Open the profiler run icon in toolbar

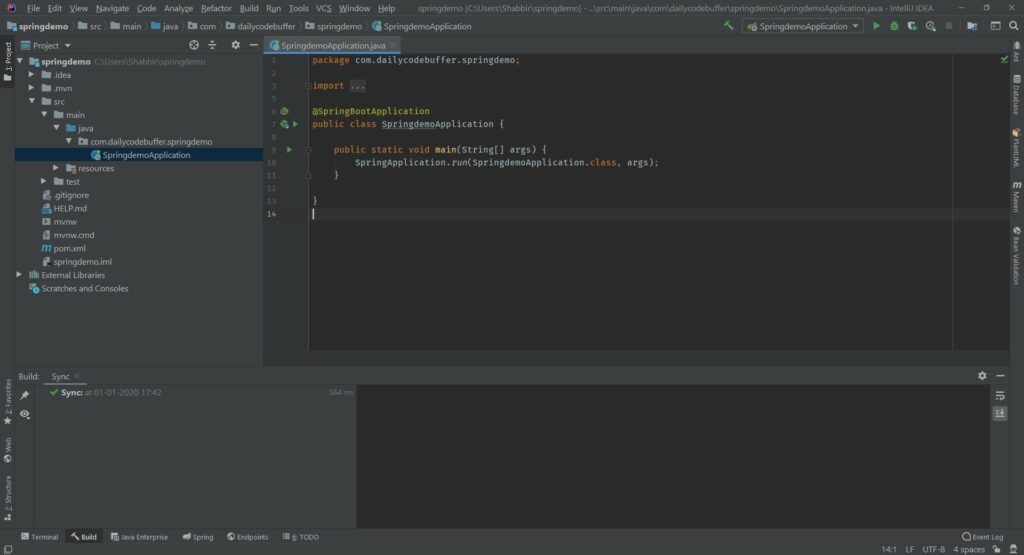pos(931,26)
